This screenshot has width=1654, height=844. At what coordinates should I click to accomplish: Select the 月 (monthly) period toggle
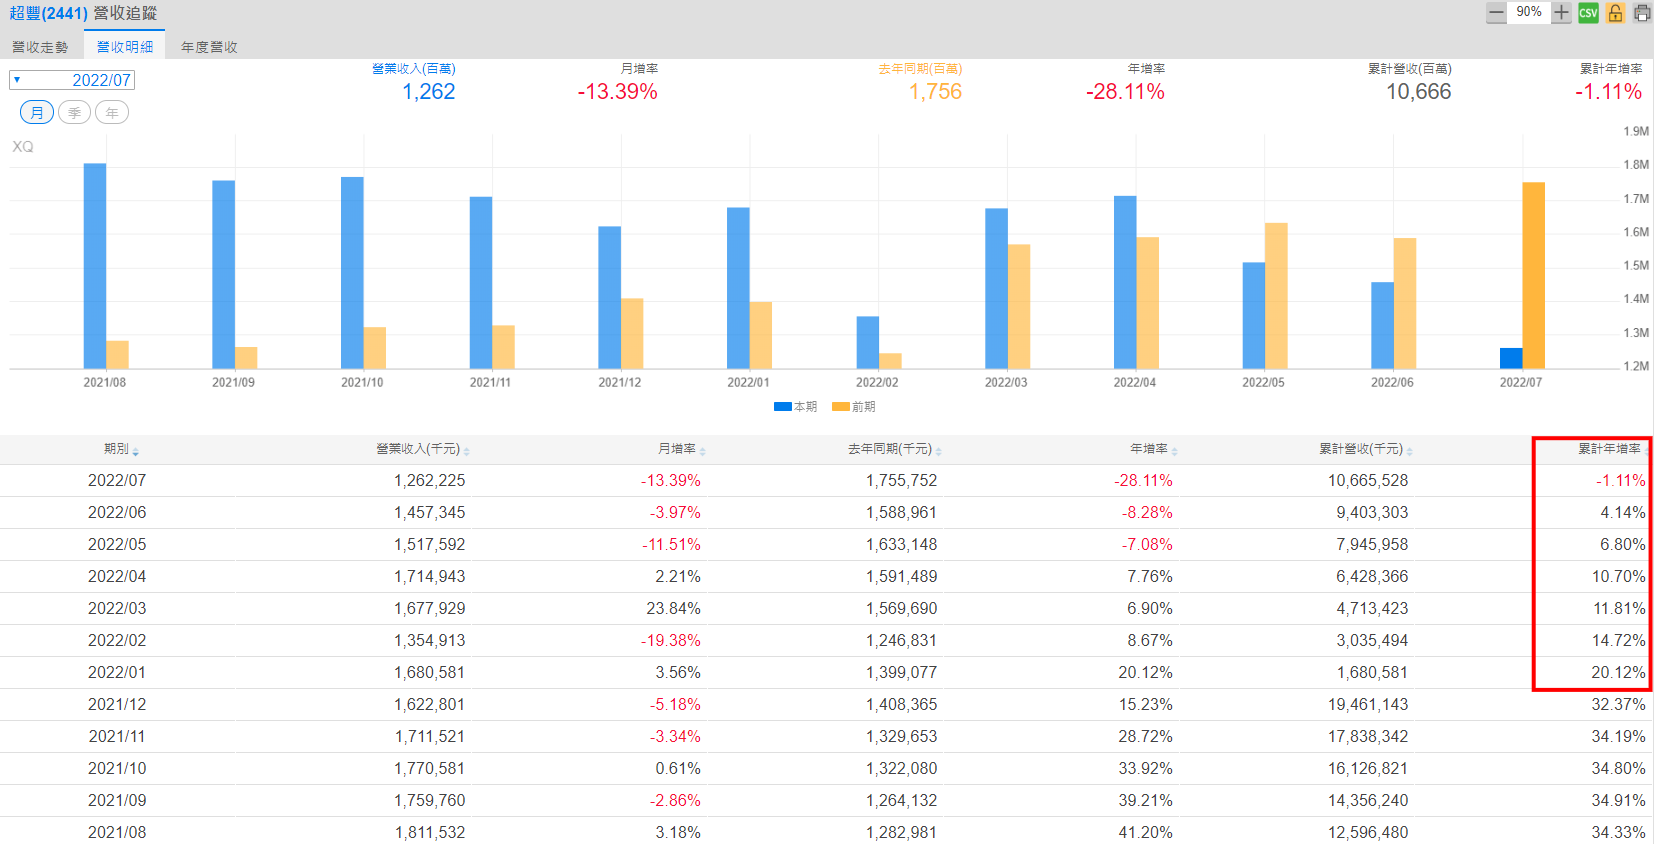point(37,112)
